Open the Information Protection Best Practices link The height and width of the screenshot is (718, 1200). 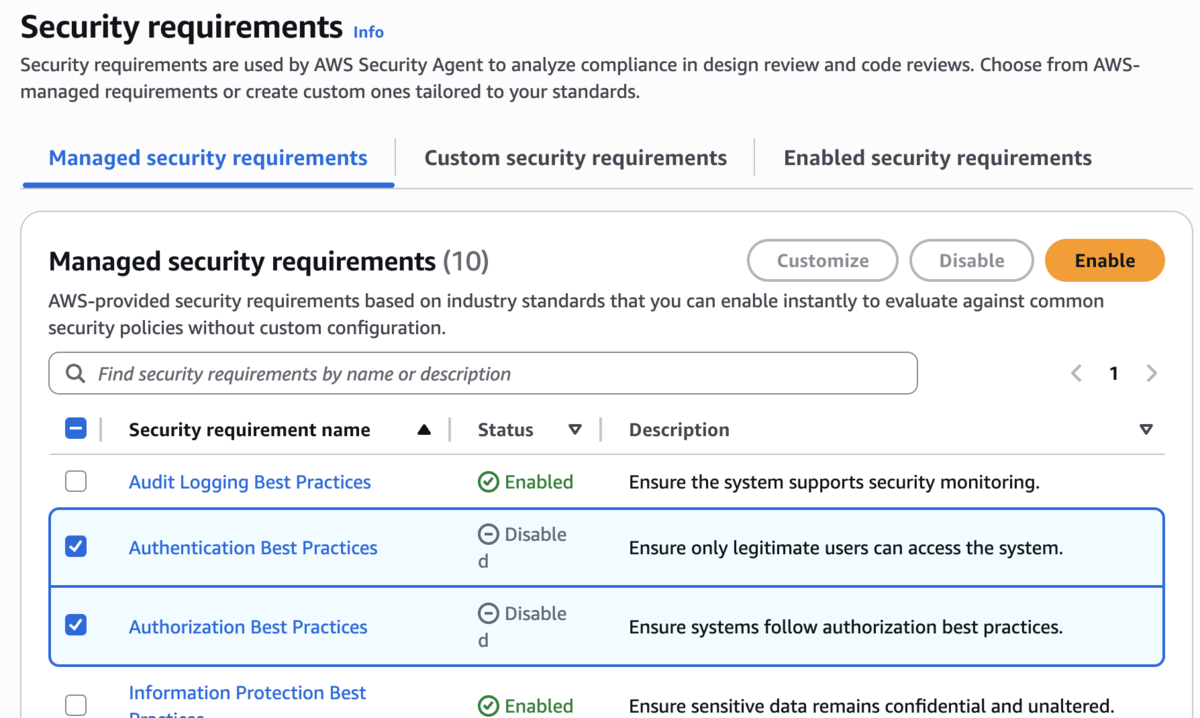click(x=247, y=700)
